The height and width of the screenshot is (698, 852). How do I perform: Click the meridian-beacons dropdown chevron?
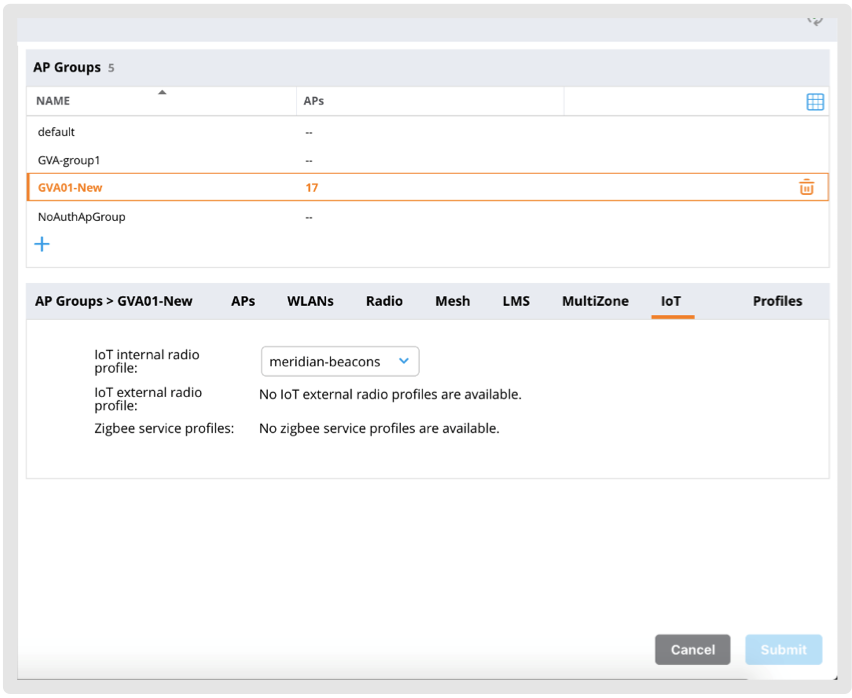pos(404,361)
